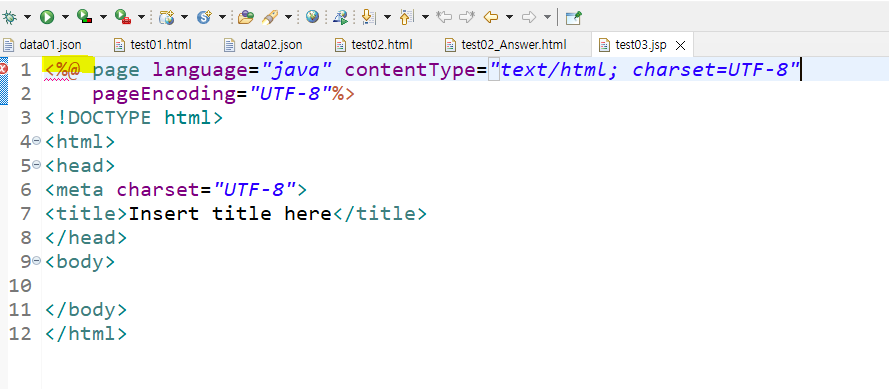Image resolution: width=889 pixels, height=389 pixels.
Task: Click the contentType attribute name
Action: click(x=410, y=70)
